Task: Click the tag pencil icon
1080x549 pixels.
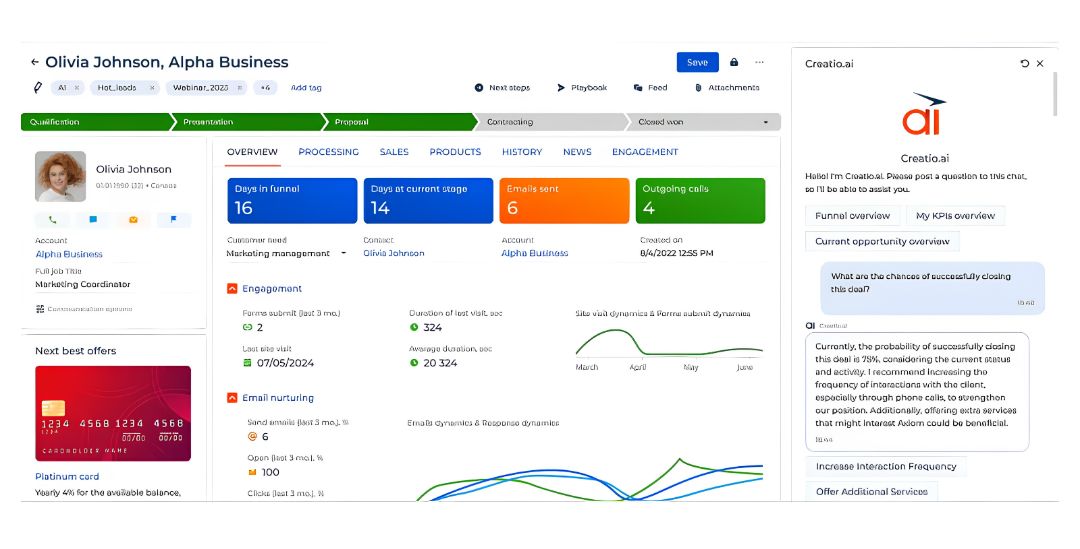Action: click(38, 87)
